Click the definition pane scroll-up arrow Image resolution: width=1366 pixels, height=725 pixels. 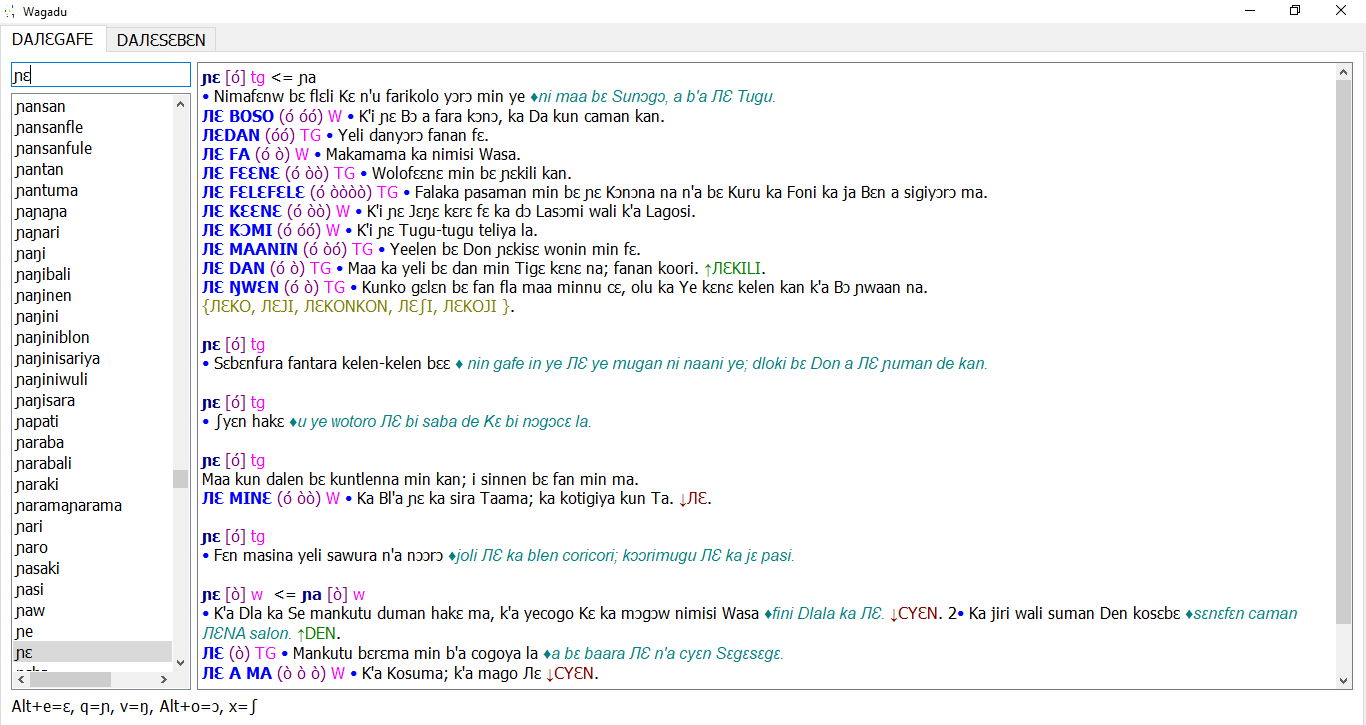[1344, 73]
